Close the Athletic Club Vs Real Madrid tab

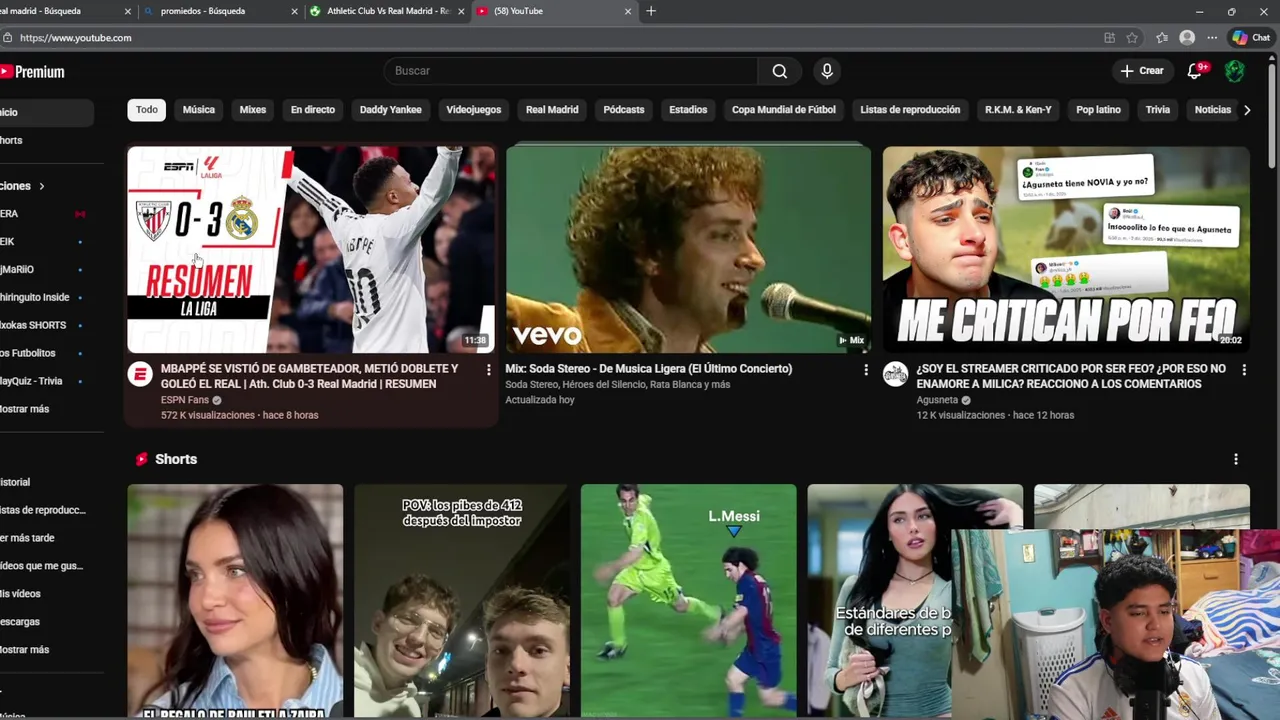click(461, 11)
